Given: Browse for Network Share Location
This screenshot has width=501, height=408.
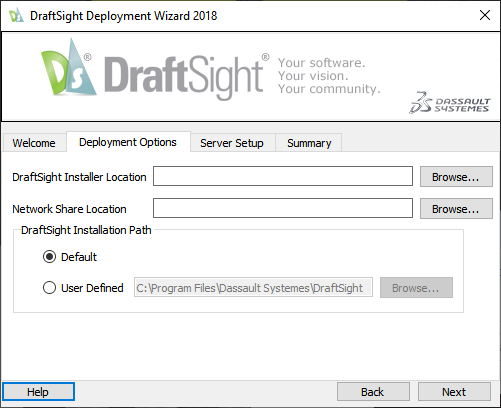Looking at the screenshot, I should coord(456,209).
